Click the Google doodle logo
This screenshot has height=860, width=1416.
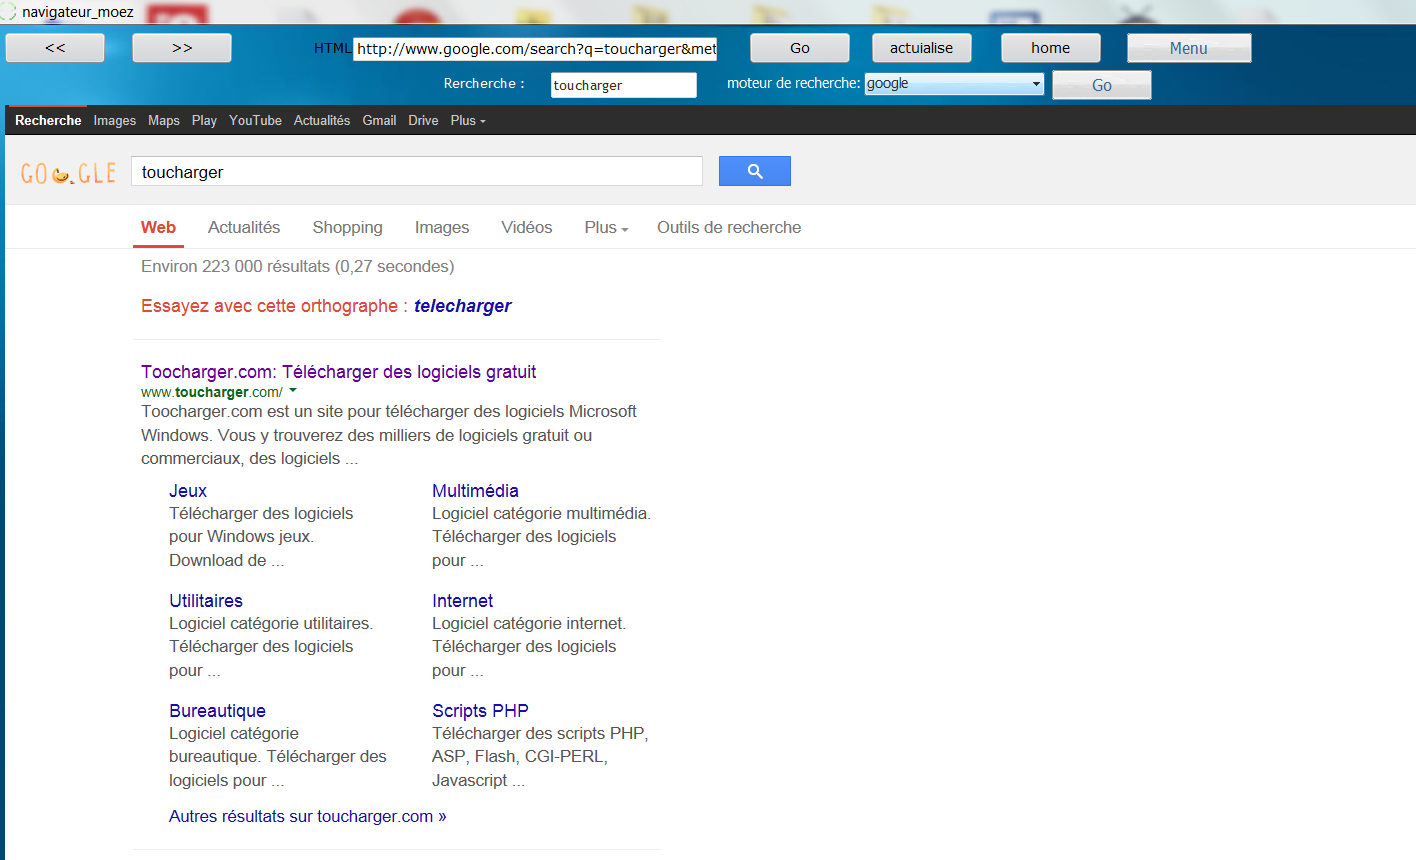coord(68,173)
